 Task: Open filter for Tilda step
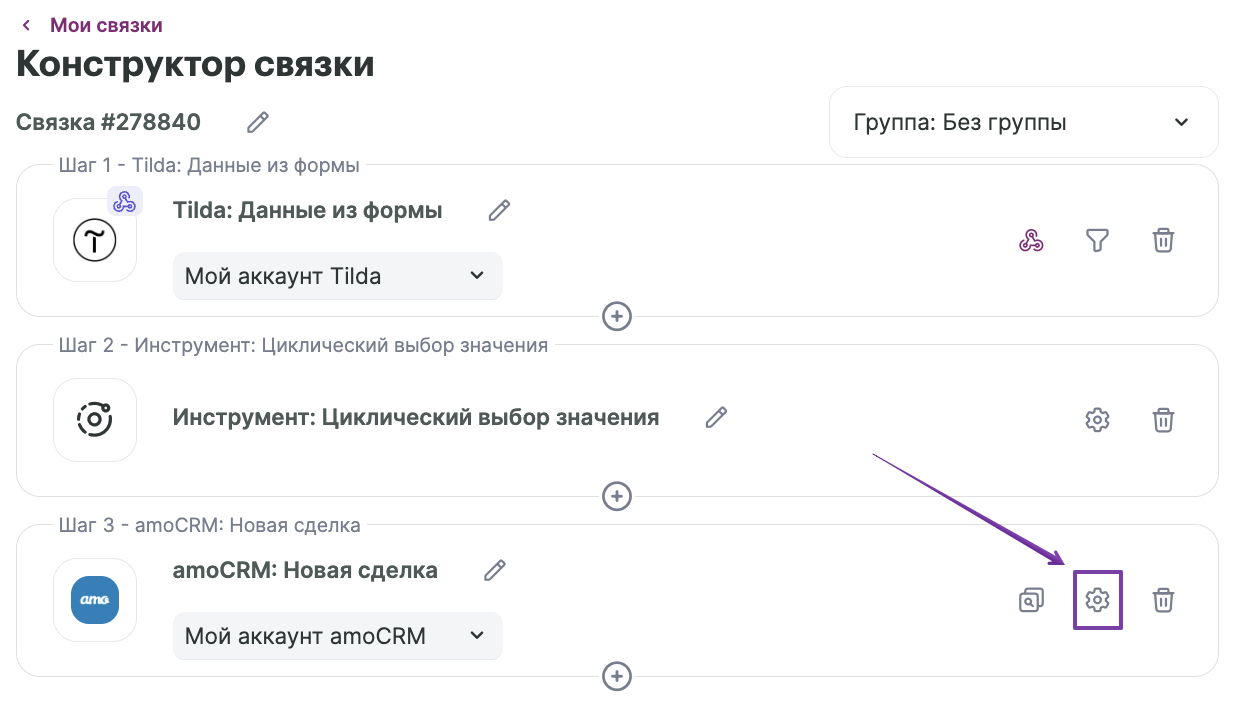(1098, 241)
